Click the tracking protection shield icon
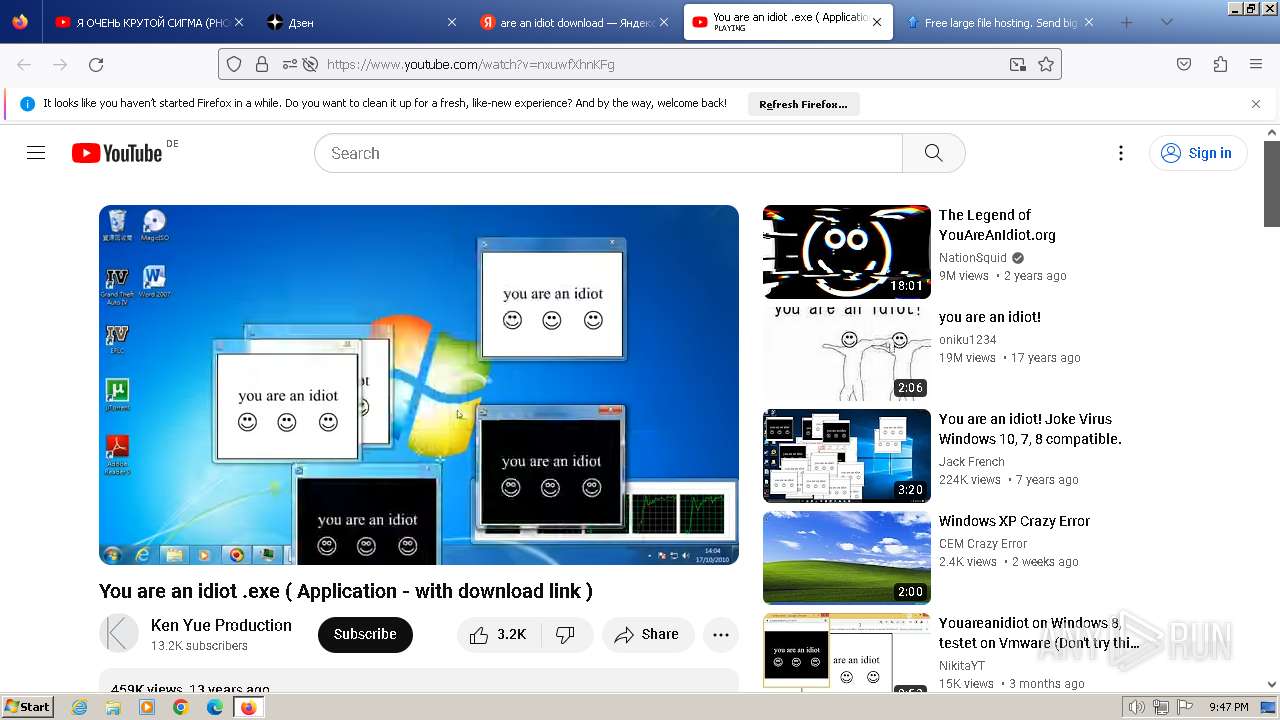Image resolution: width=1280 pixels, height=720 pixels. click(234, 64)
